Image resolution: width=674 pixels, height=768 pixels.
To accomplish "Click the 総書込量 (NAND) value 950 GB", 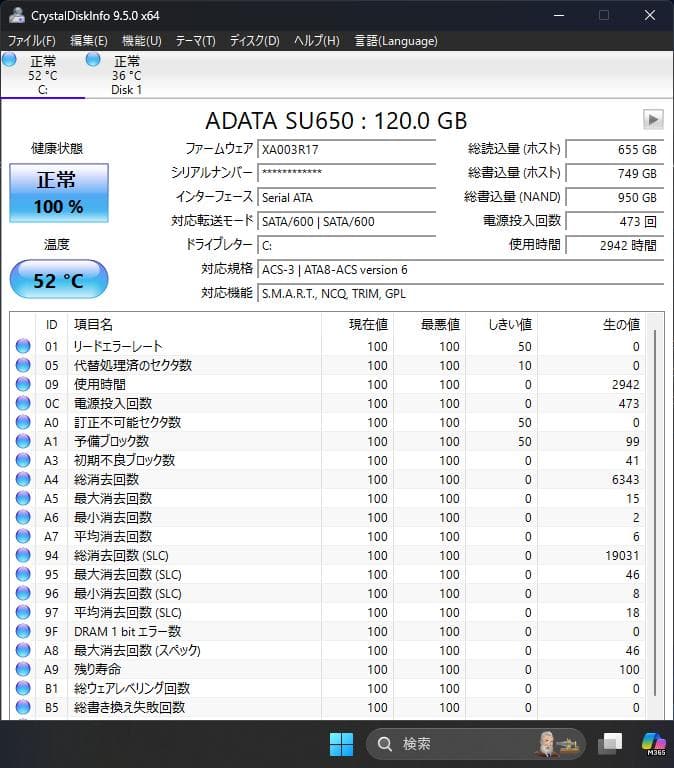I will point(615,197).
